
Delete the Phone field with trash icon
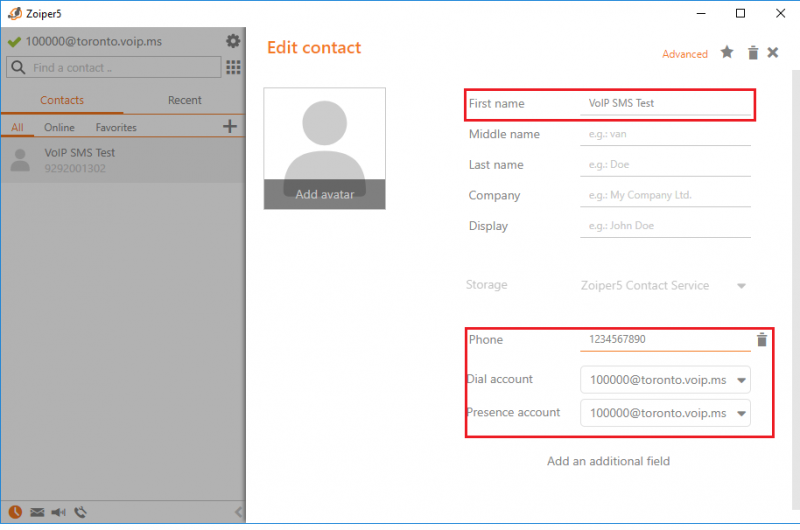(x=762, y=340)
